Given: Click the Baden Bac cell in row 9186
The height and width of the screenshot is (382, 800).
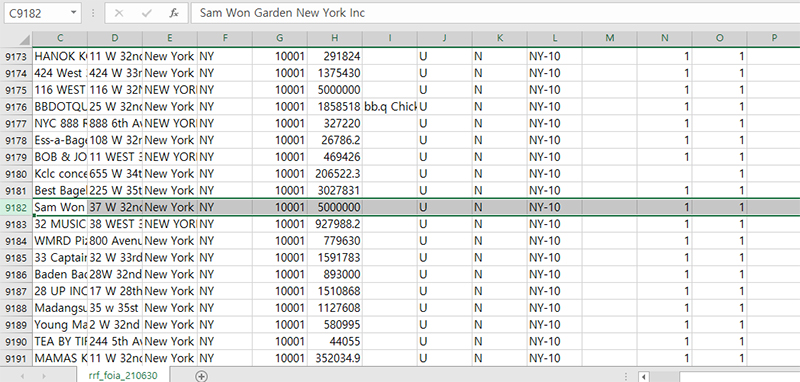Looking at the screenshot, I should coord(60,274).
